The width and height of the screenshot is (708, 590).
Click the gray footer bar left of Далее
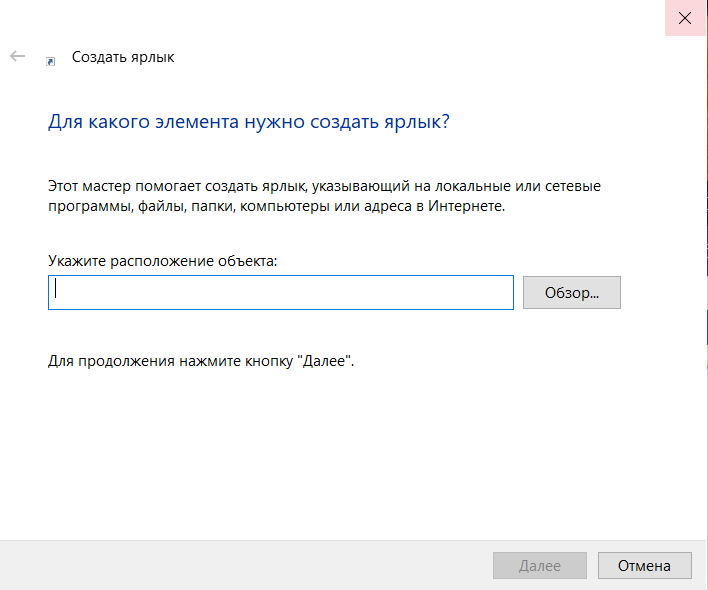click(244, 566)
